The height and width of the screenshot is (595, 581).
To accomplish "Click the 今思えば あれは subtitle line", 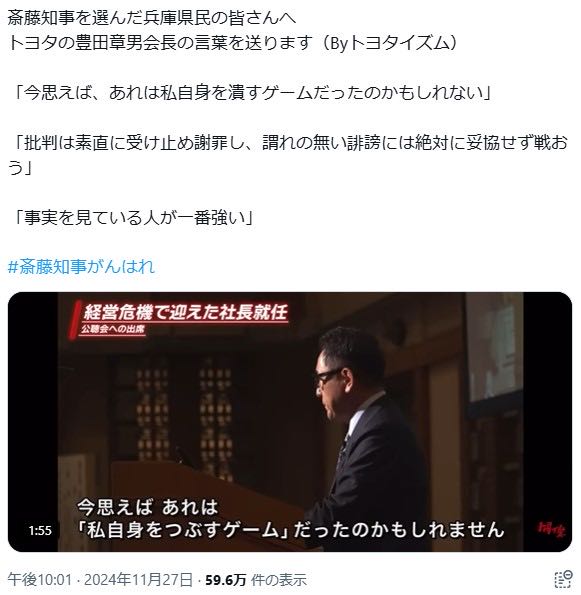I will 148,507.
